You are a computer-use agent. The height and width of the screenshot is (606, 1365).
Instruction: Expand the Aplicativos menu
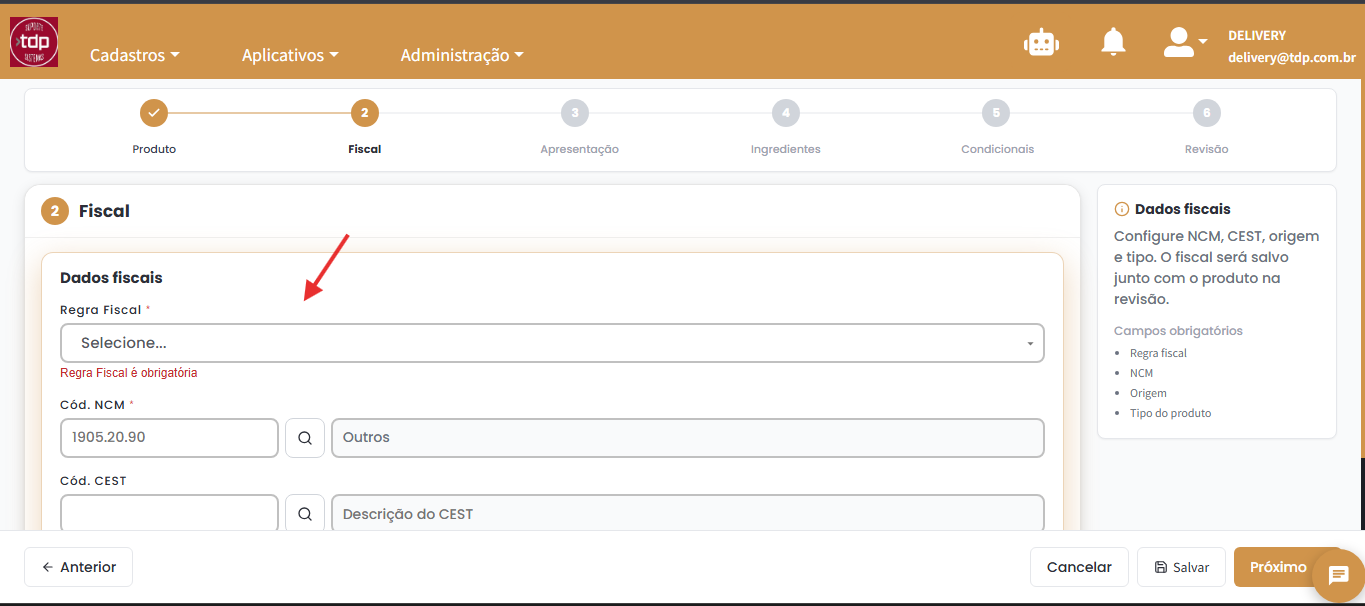click(290, 56)
